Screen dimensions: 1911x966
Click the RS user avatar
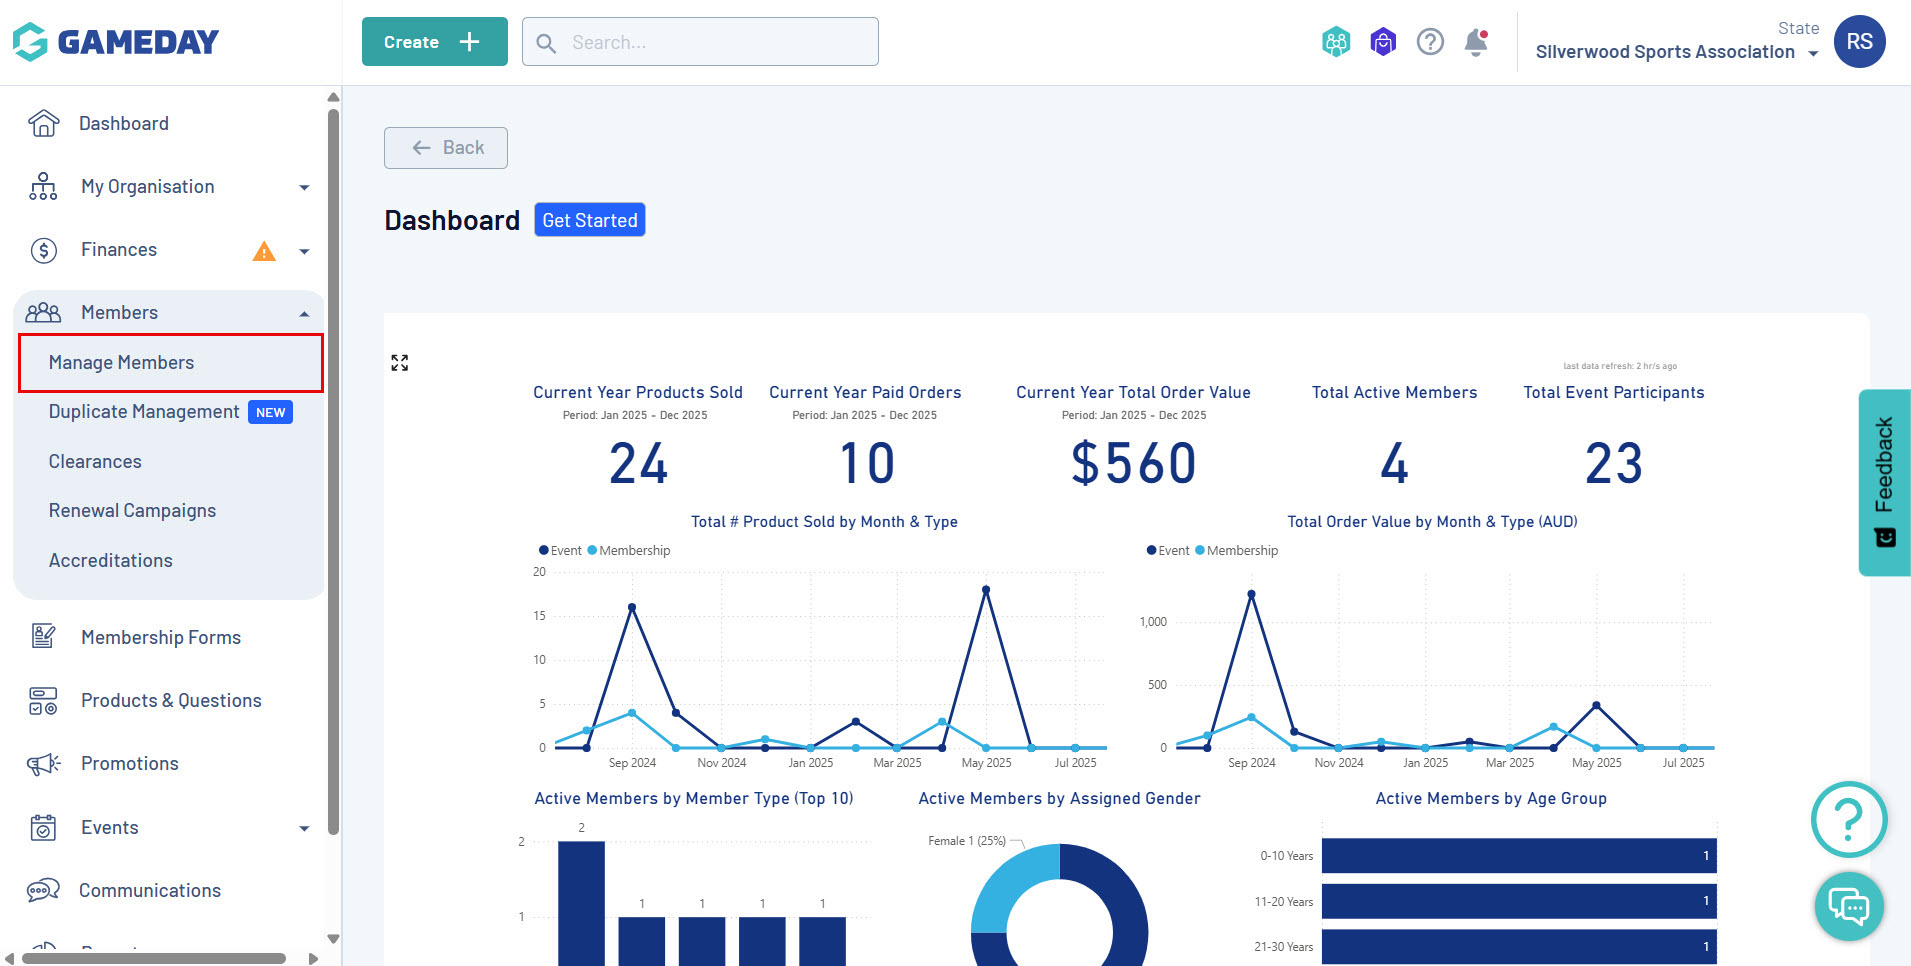[1859, 42]
